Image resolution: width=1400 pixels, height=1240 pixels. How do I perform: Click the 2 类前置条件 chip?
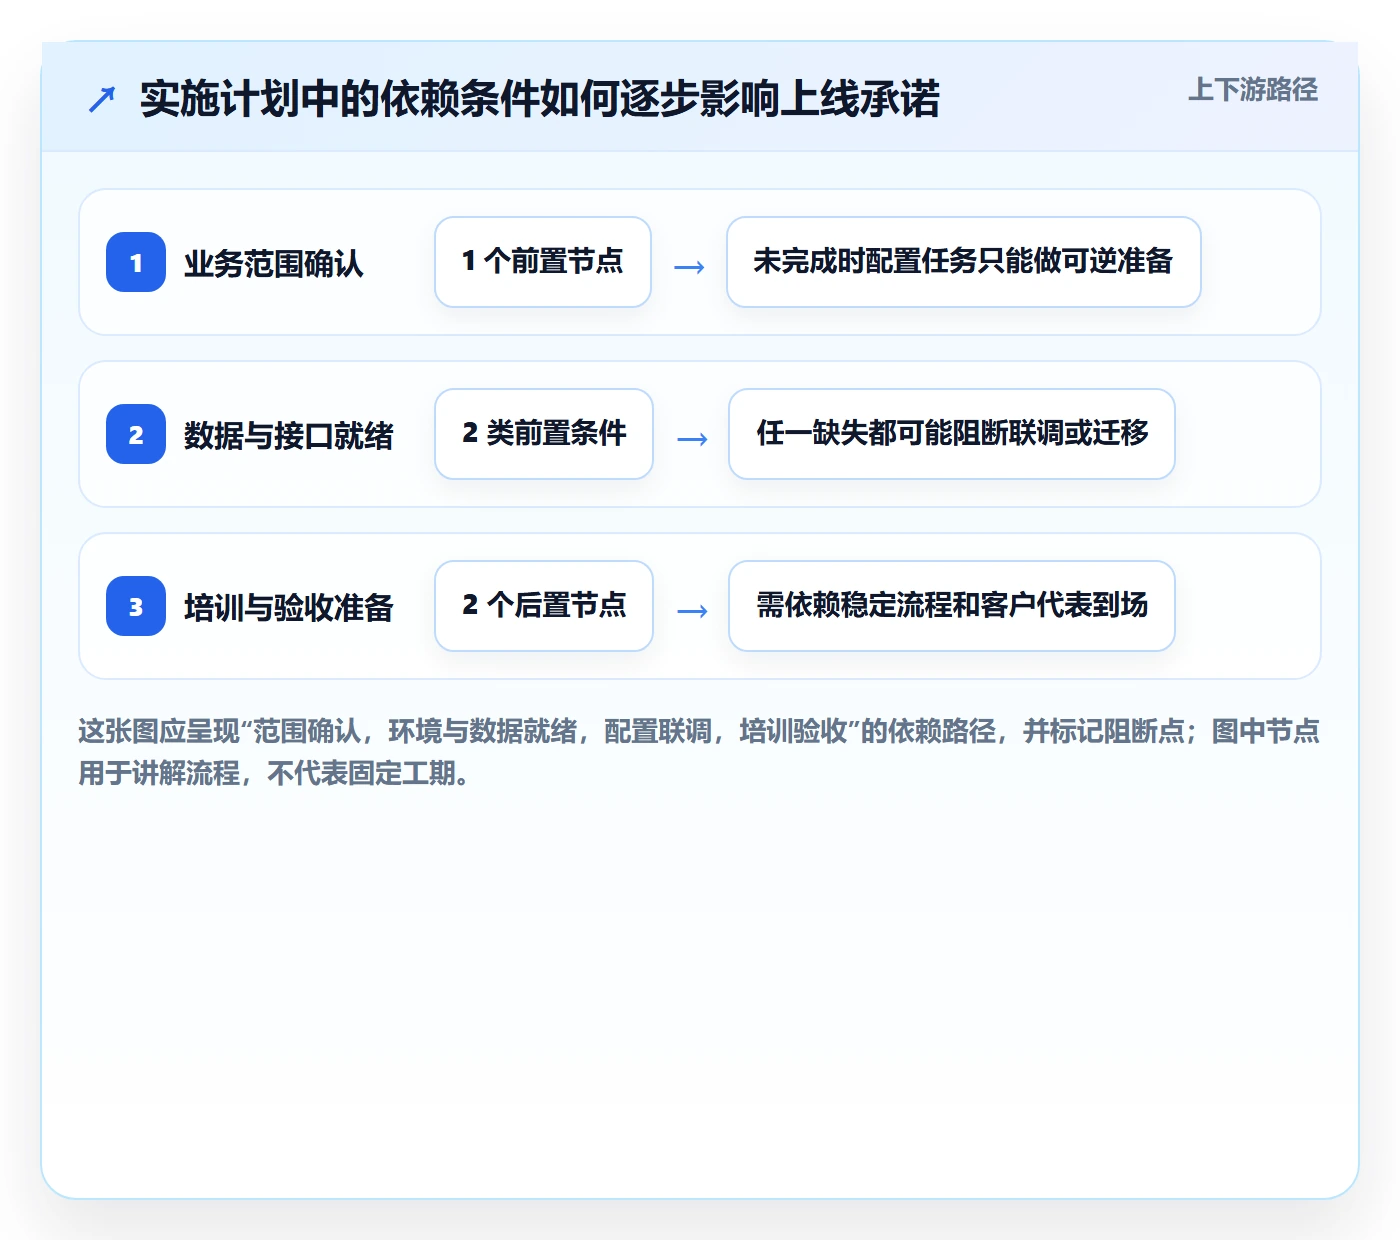544,434
